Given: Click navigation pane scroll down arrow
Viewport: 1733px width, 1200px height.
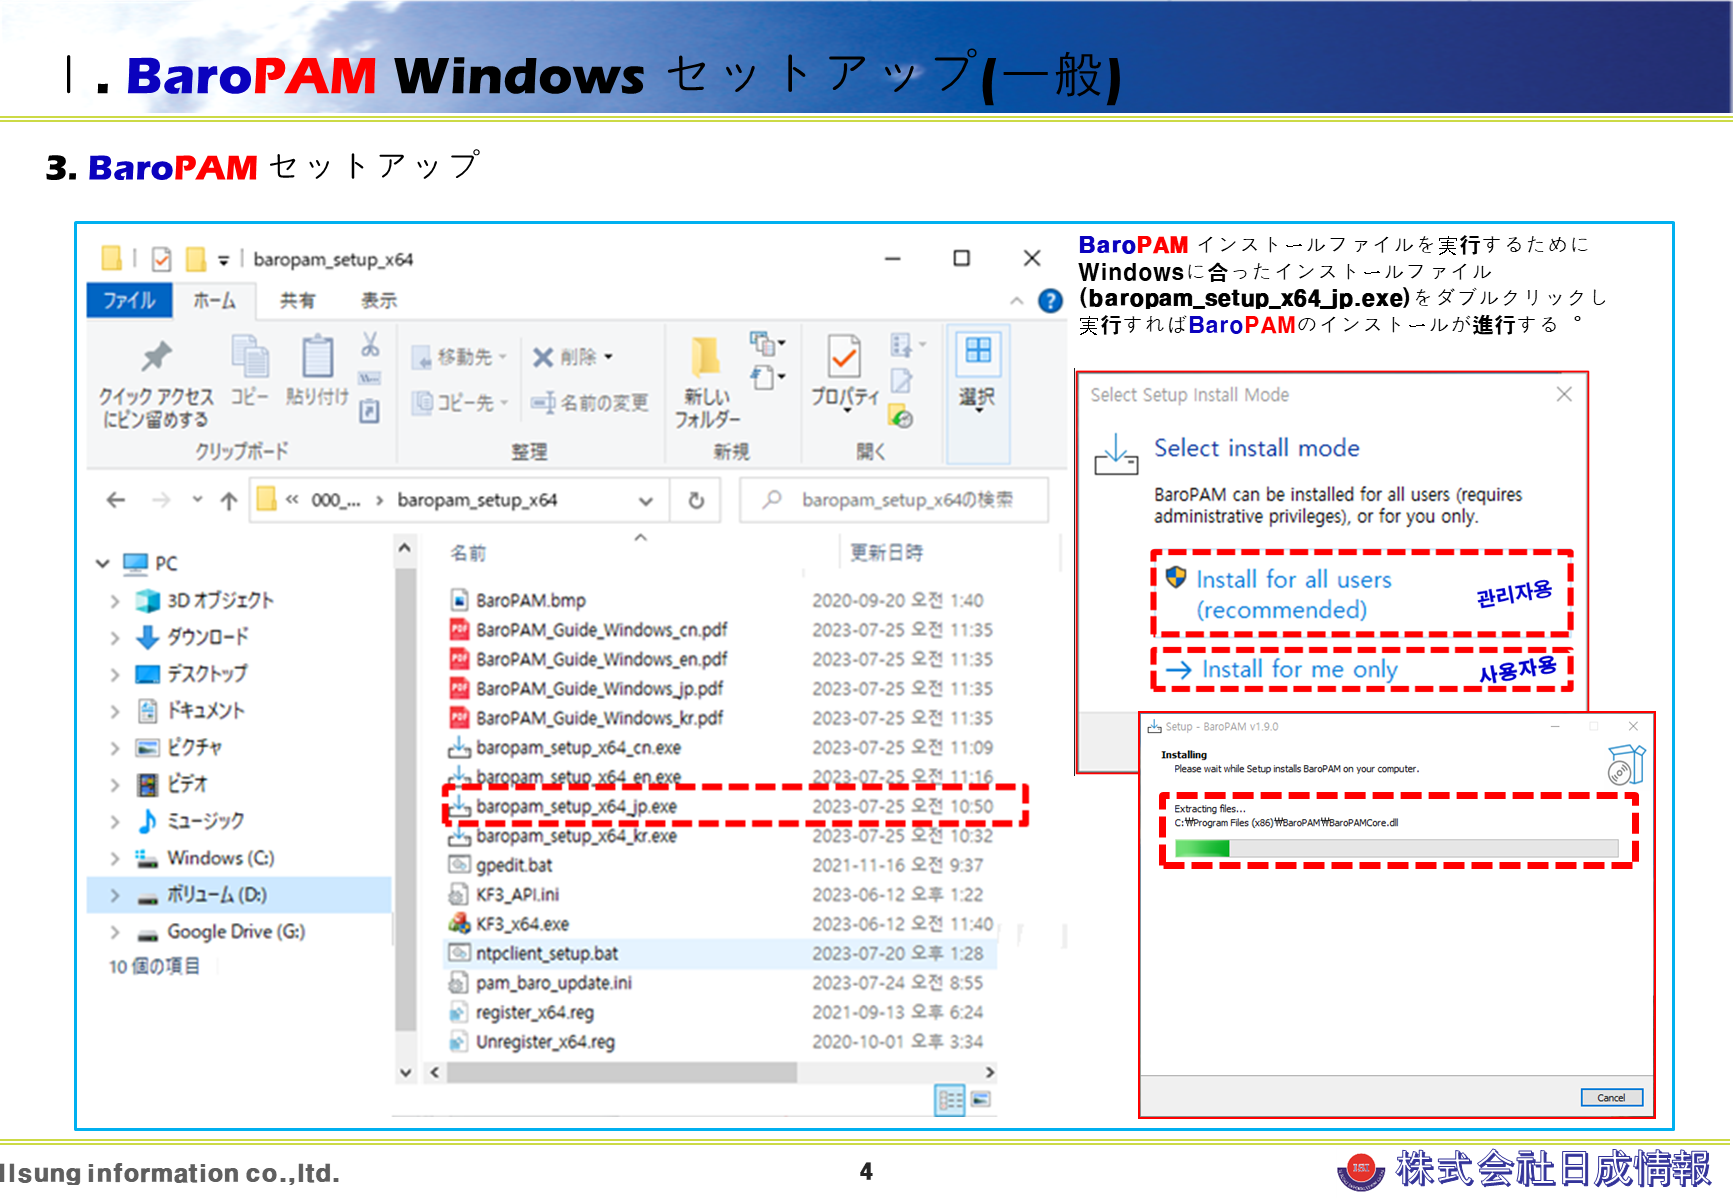Looking at the screenshot, I should click(405, 1072).
